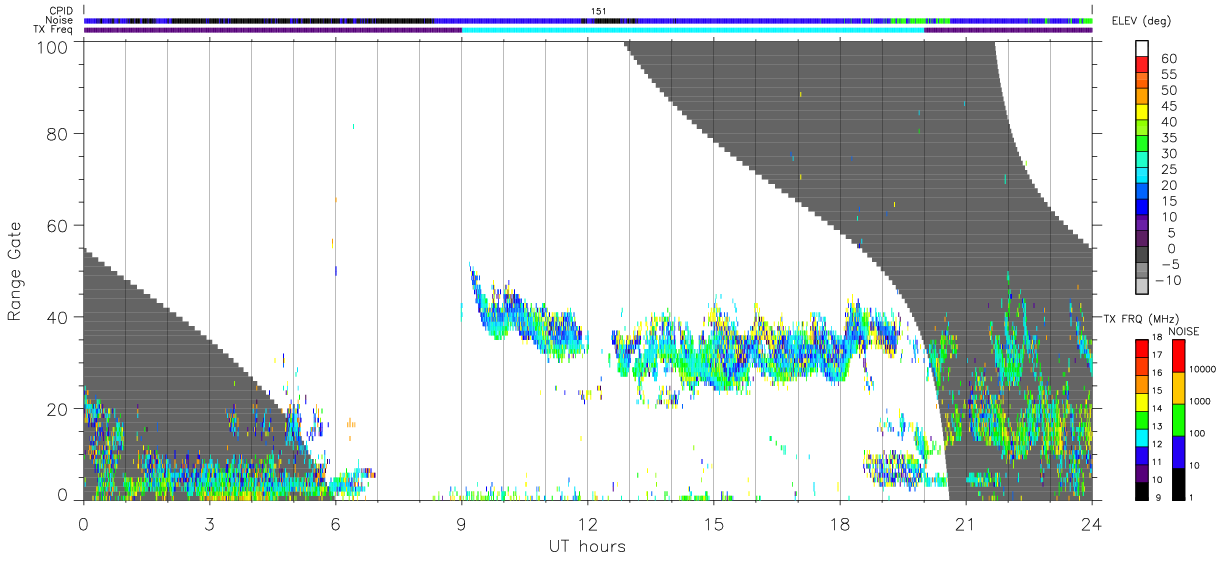This screenshot has height=567, width=1228.
Task: Click the 12 tick on UT hours axis
Action: pyautogui.click(x=587, y=523)
